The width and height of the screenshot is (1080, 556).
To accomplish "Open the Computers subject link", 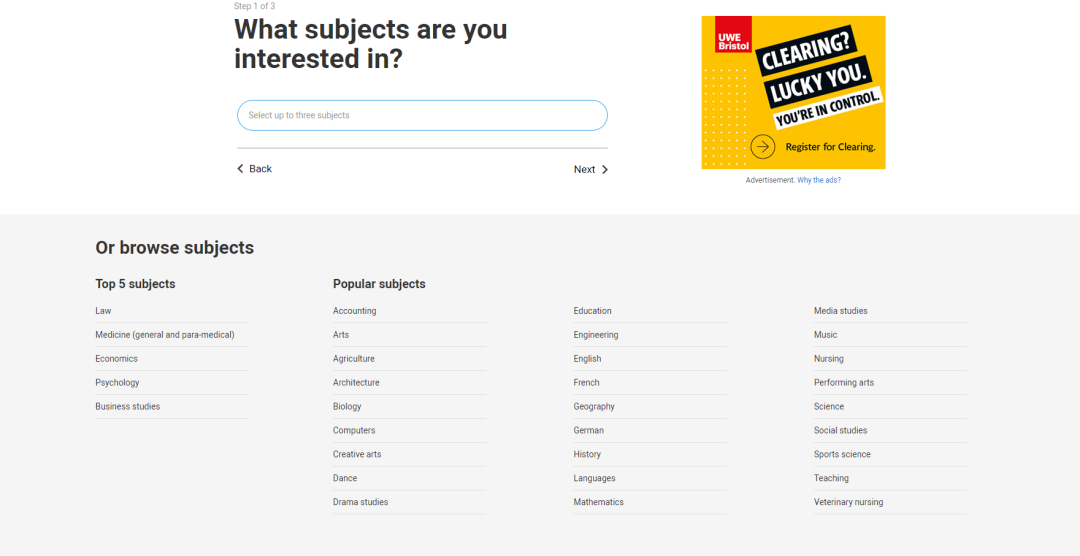I will pos(354,430).
